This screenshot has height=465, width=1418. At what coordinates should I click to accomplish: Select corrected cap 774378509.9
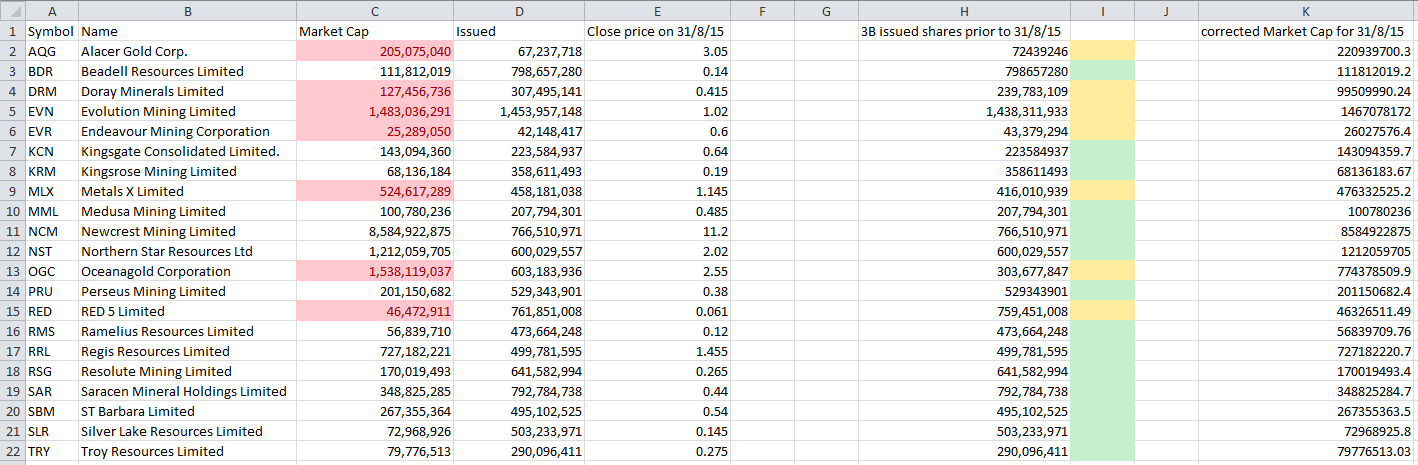click(1308, 271)
